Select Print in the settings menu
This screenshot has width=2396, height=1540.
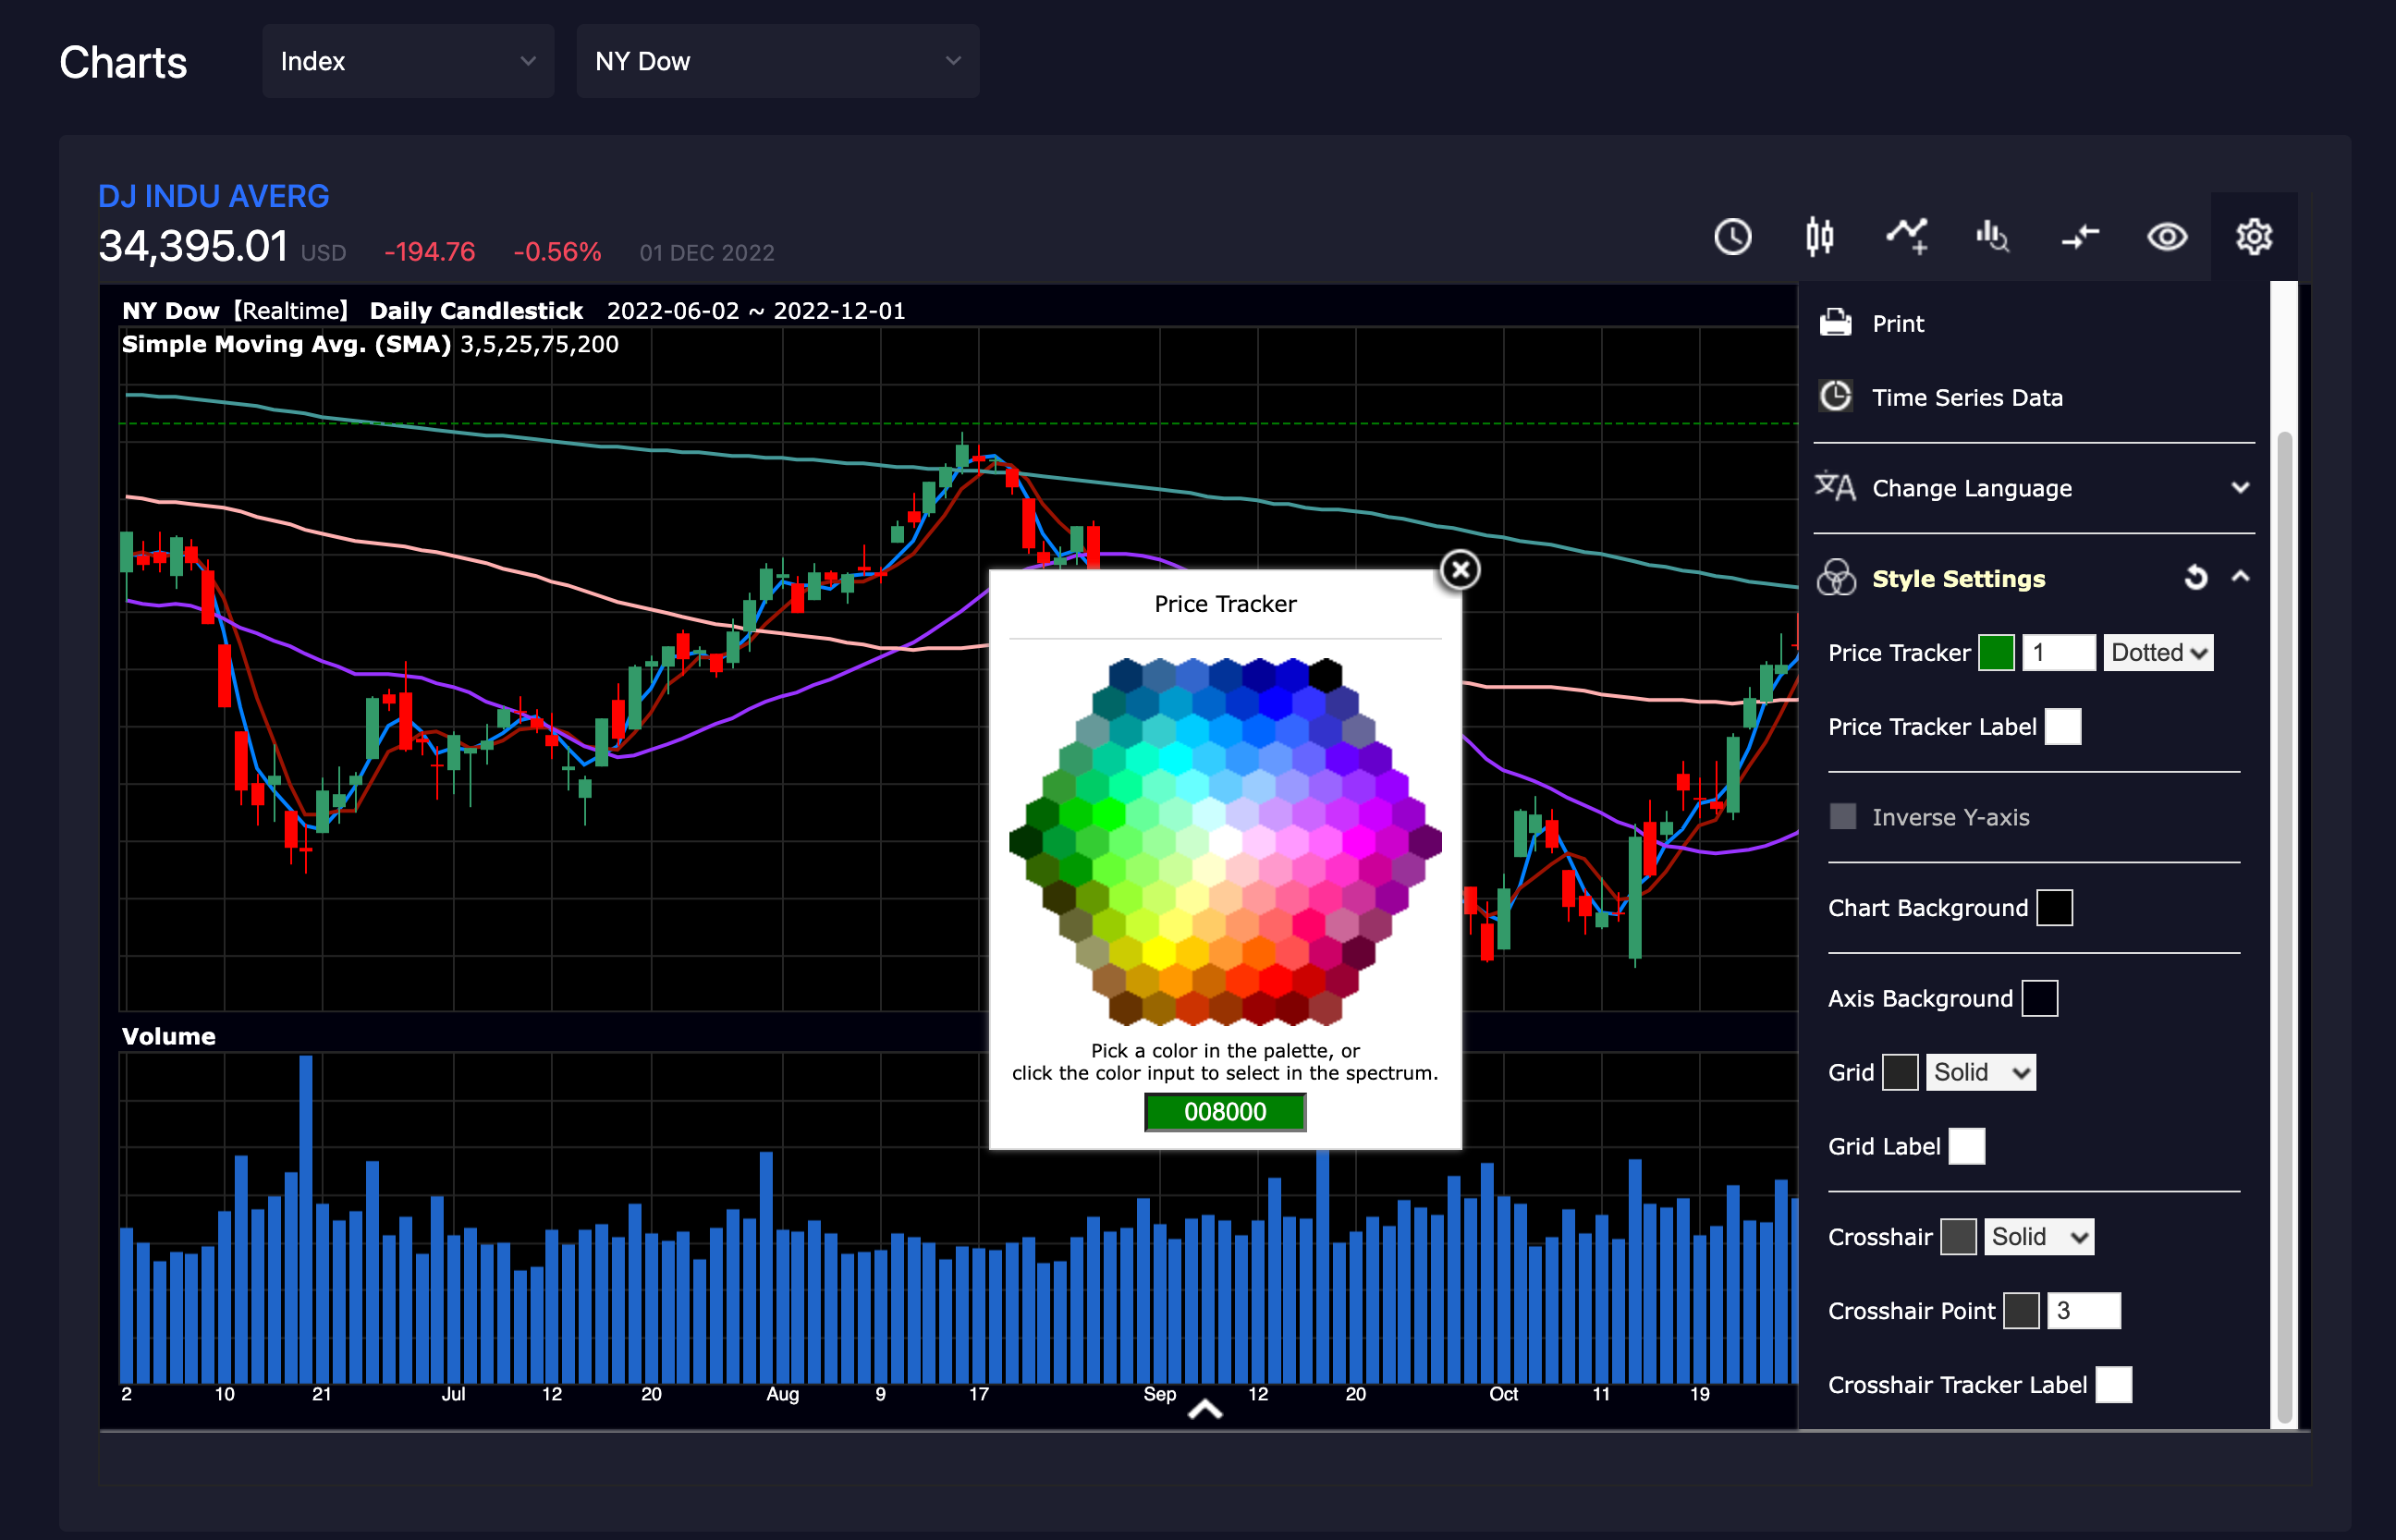tap(1898, 324)
